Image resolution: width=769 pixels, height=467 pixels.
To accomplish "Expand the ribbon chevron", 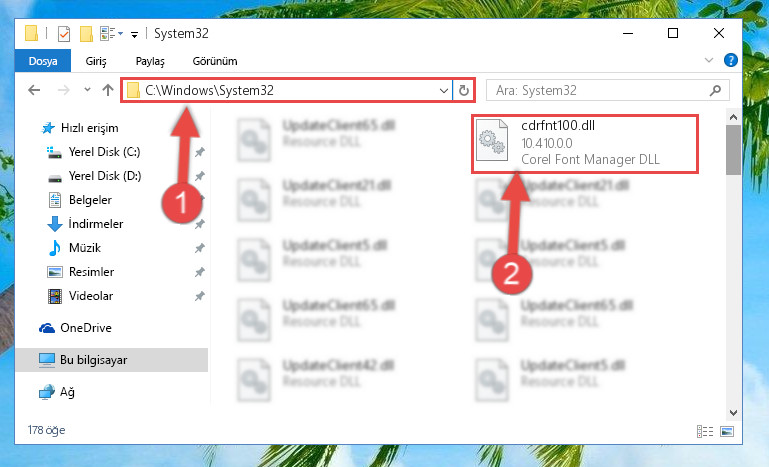I will (x=709, y=60).
